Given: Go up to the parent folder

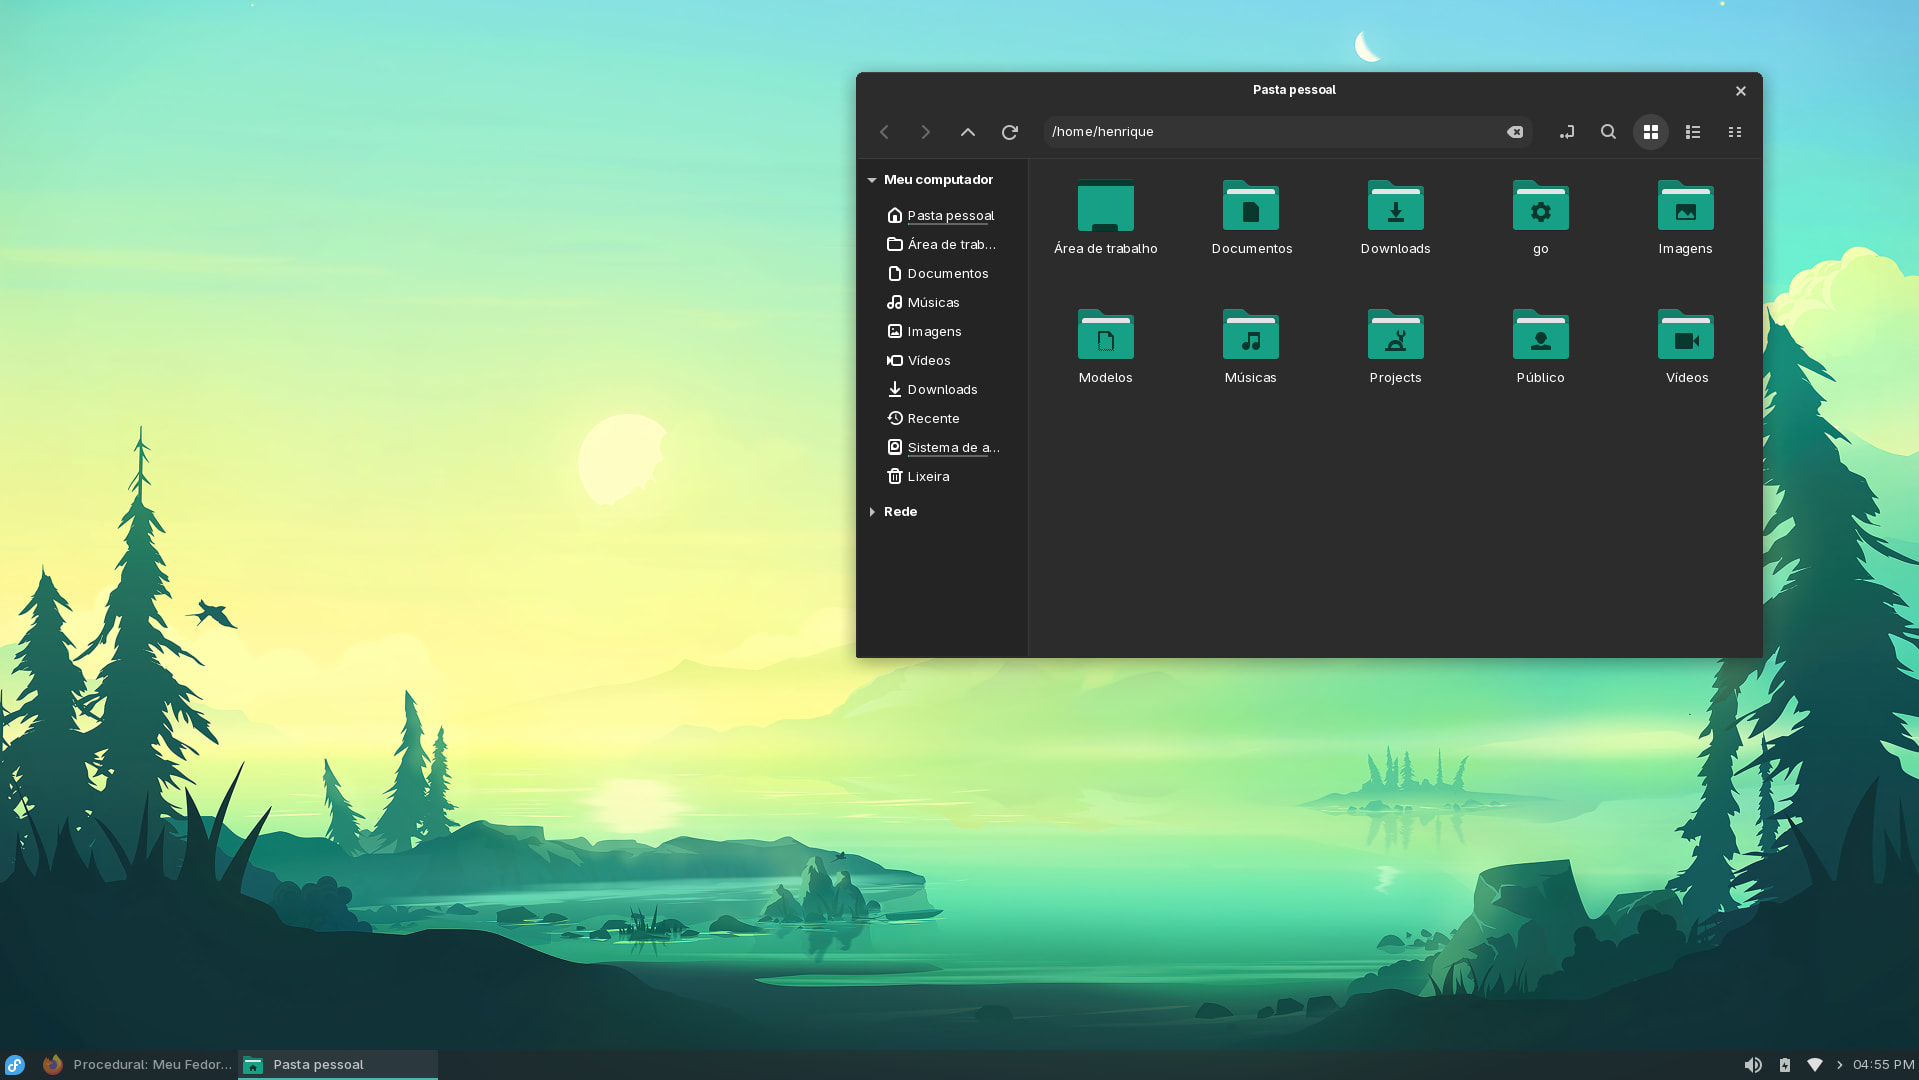Looking at the screenshot, I should 968,132.
